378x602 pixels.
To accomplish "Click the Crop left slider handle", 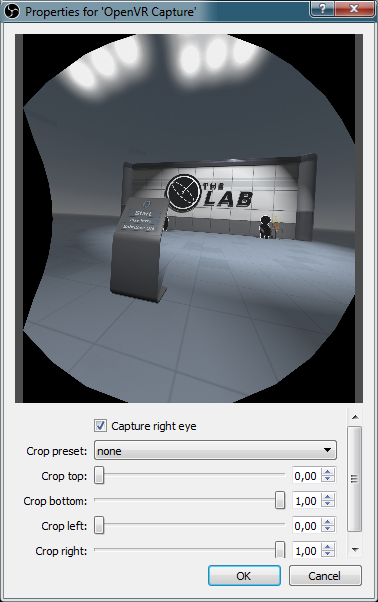I will [99, 525].
